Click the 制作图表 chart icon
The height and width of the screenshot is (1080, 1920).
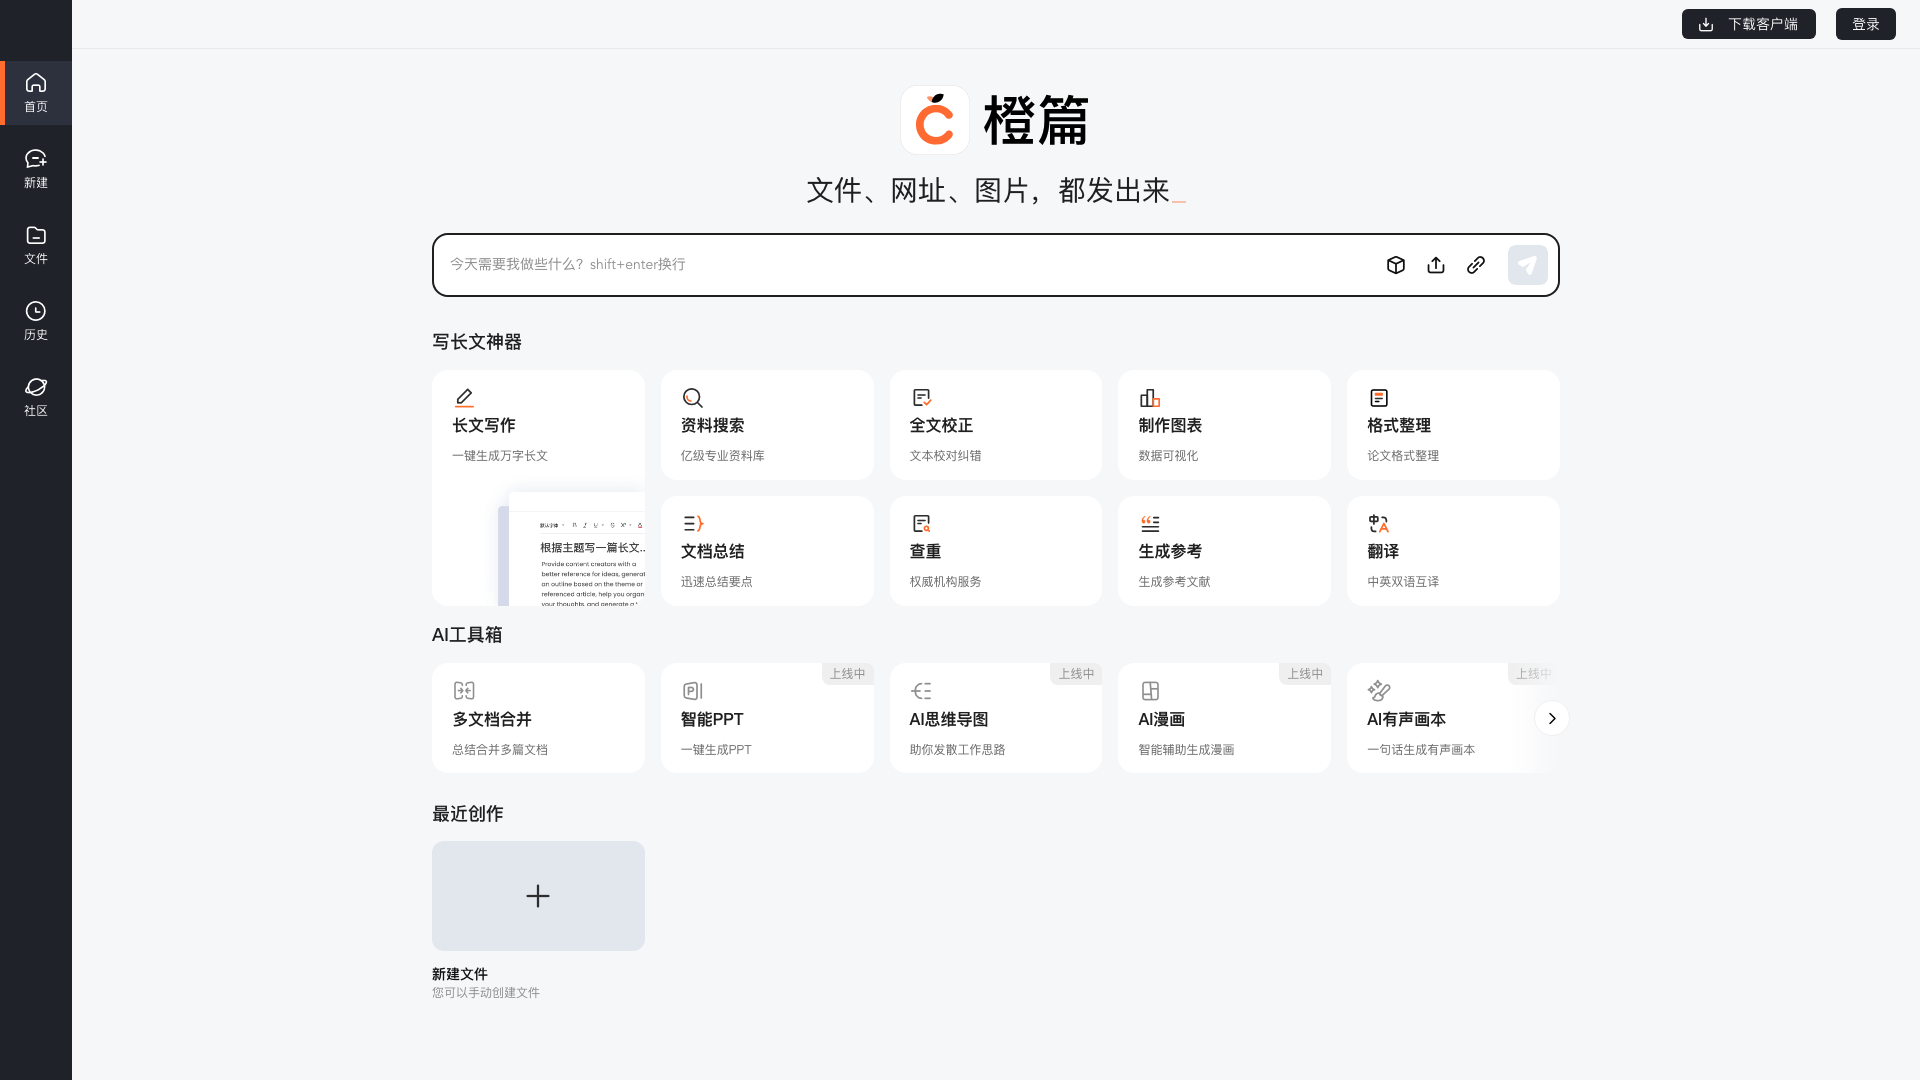tap(1150, 398)
